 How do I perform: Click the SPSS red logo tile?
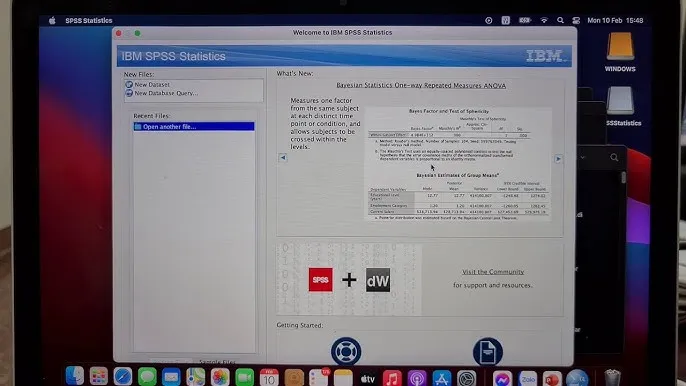(320, 280)
